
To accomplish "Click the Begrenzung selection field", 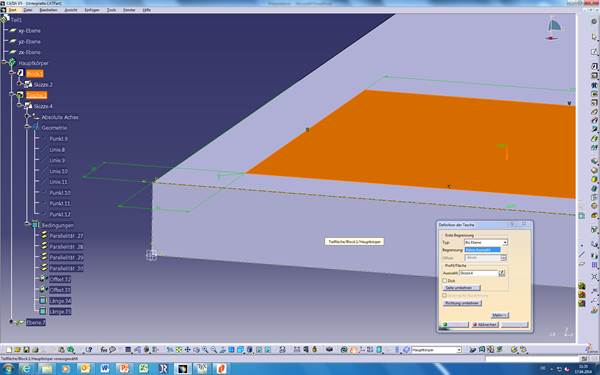I will click(483, 250).
